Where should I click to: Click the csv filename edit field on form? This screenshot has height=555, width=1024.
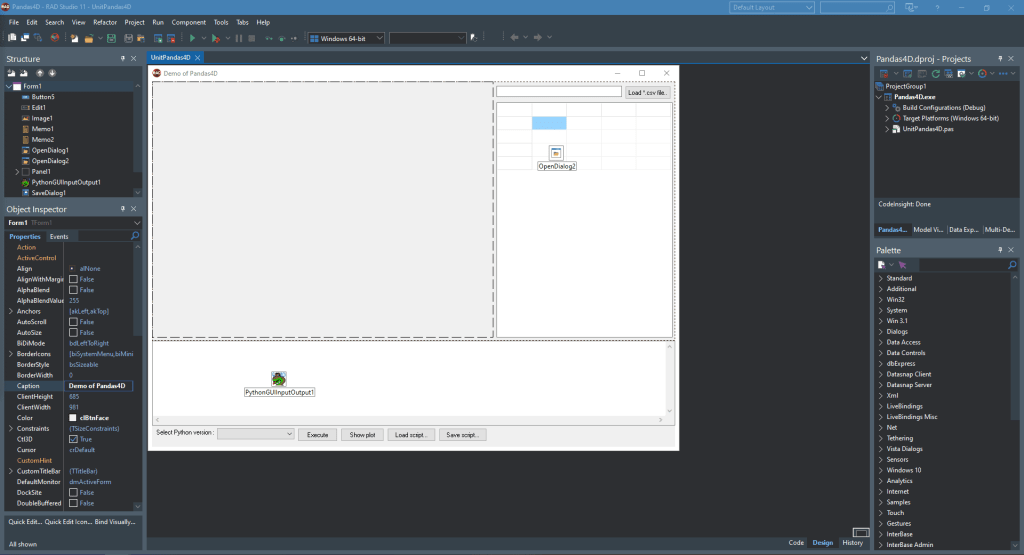558,91
